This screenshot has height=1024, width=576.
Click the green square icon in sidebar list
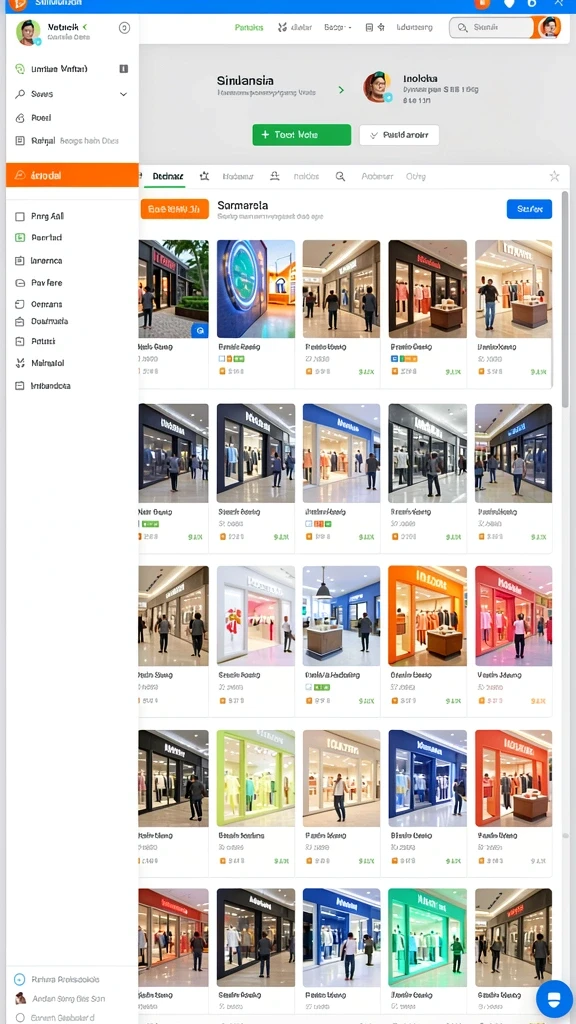pos(20,238)
